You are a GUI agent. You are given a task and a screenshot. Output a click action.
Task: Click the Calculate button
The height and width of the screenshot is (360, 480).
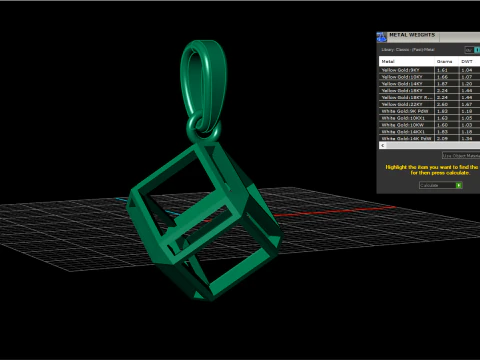(440, 185)
